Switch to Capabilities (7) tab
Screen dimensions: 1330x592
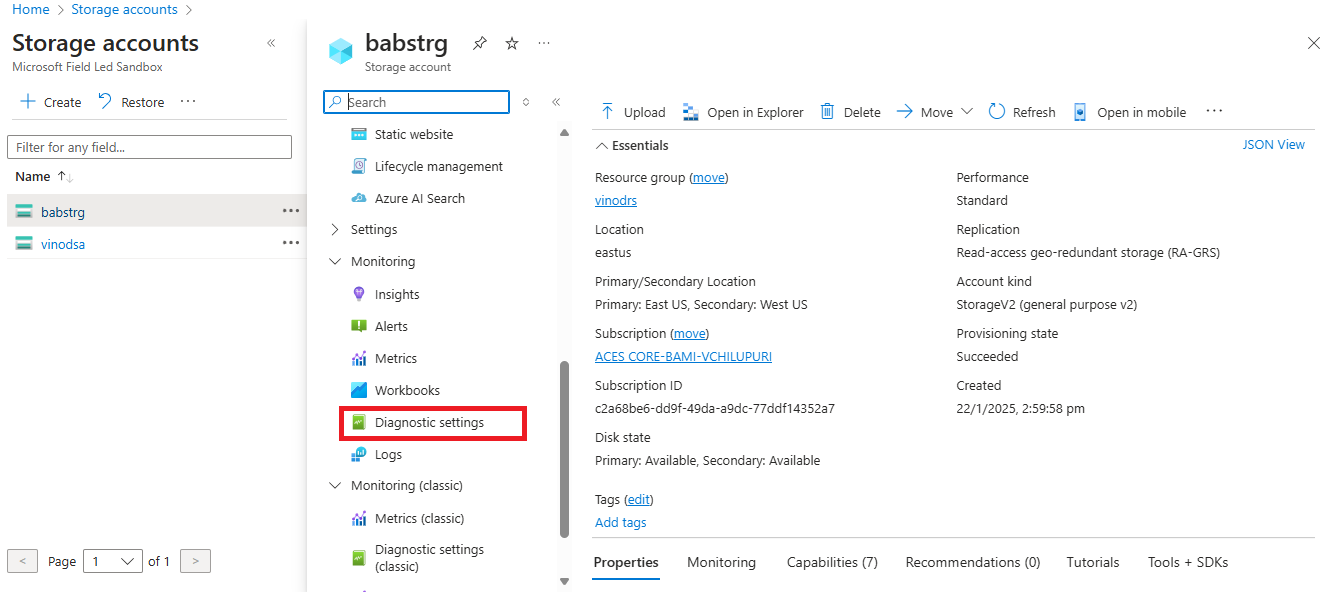[x=832, y=563]
